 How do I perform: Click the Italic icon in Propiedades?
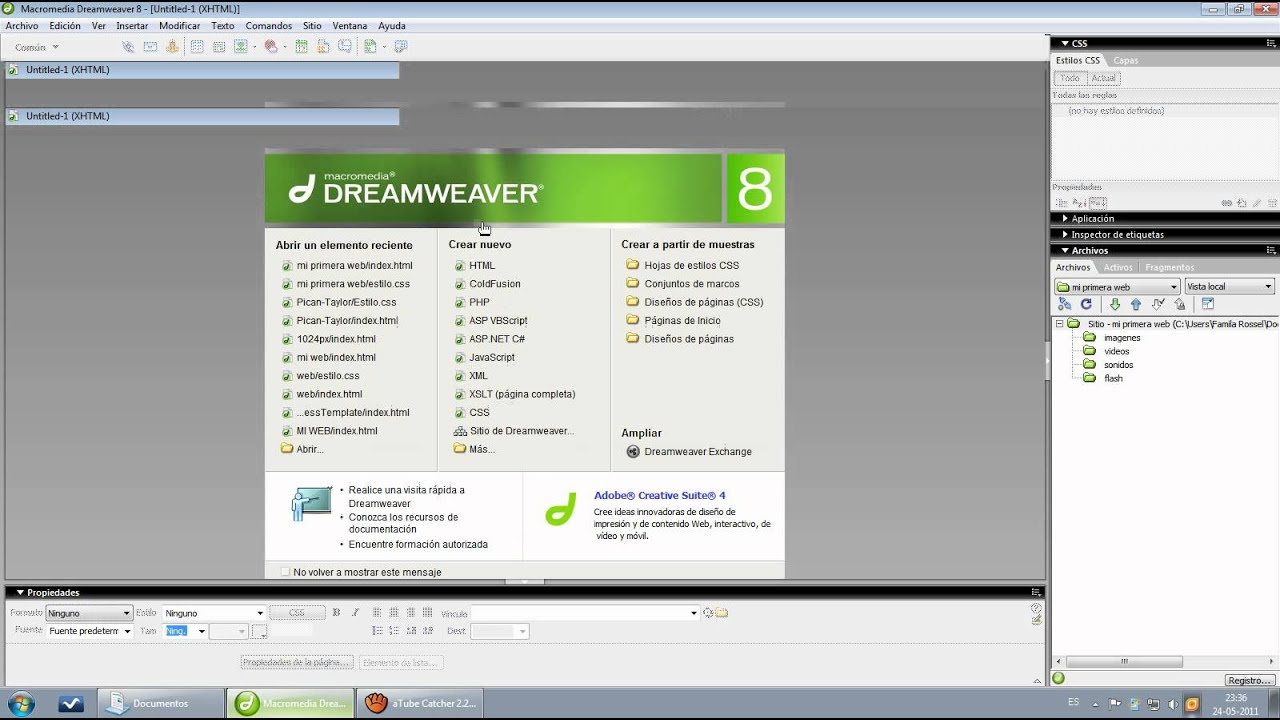pos(355,613)
